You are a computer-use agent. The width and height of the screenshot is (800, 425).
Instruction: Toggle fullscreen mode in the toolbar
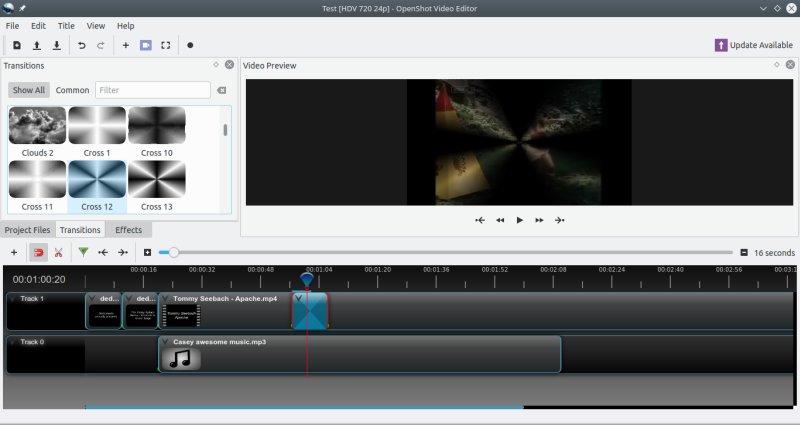point(165,45)
